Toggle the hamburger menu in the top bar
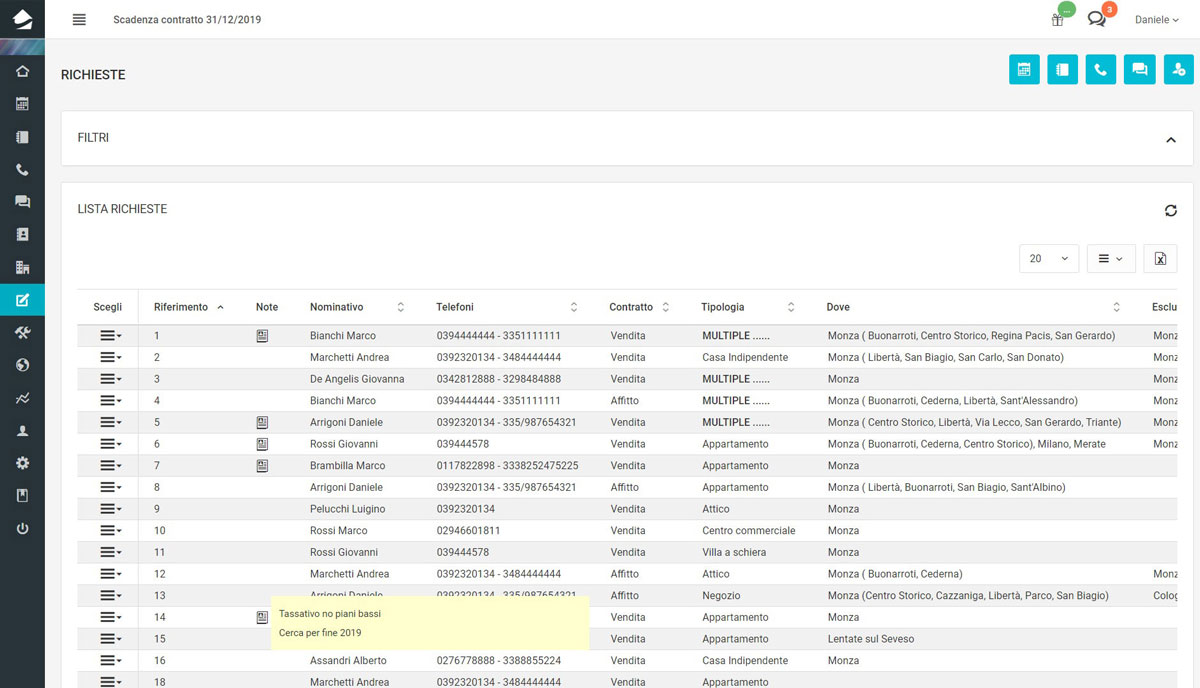This screenshot has height=688, width=1200. coord(80,20)
